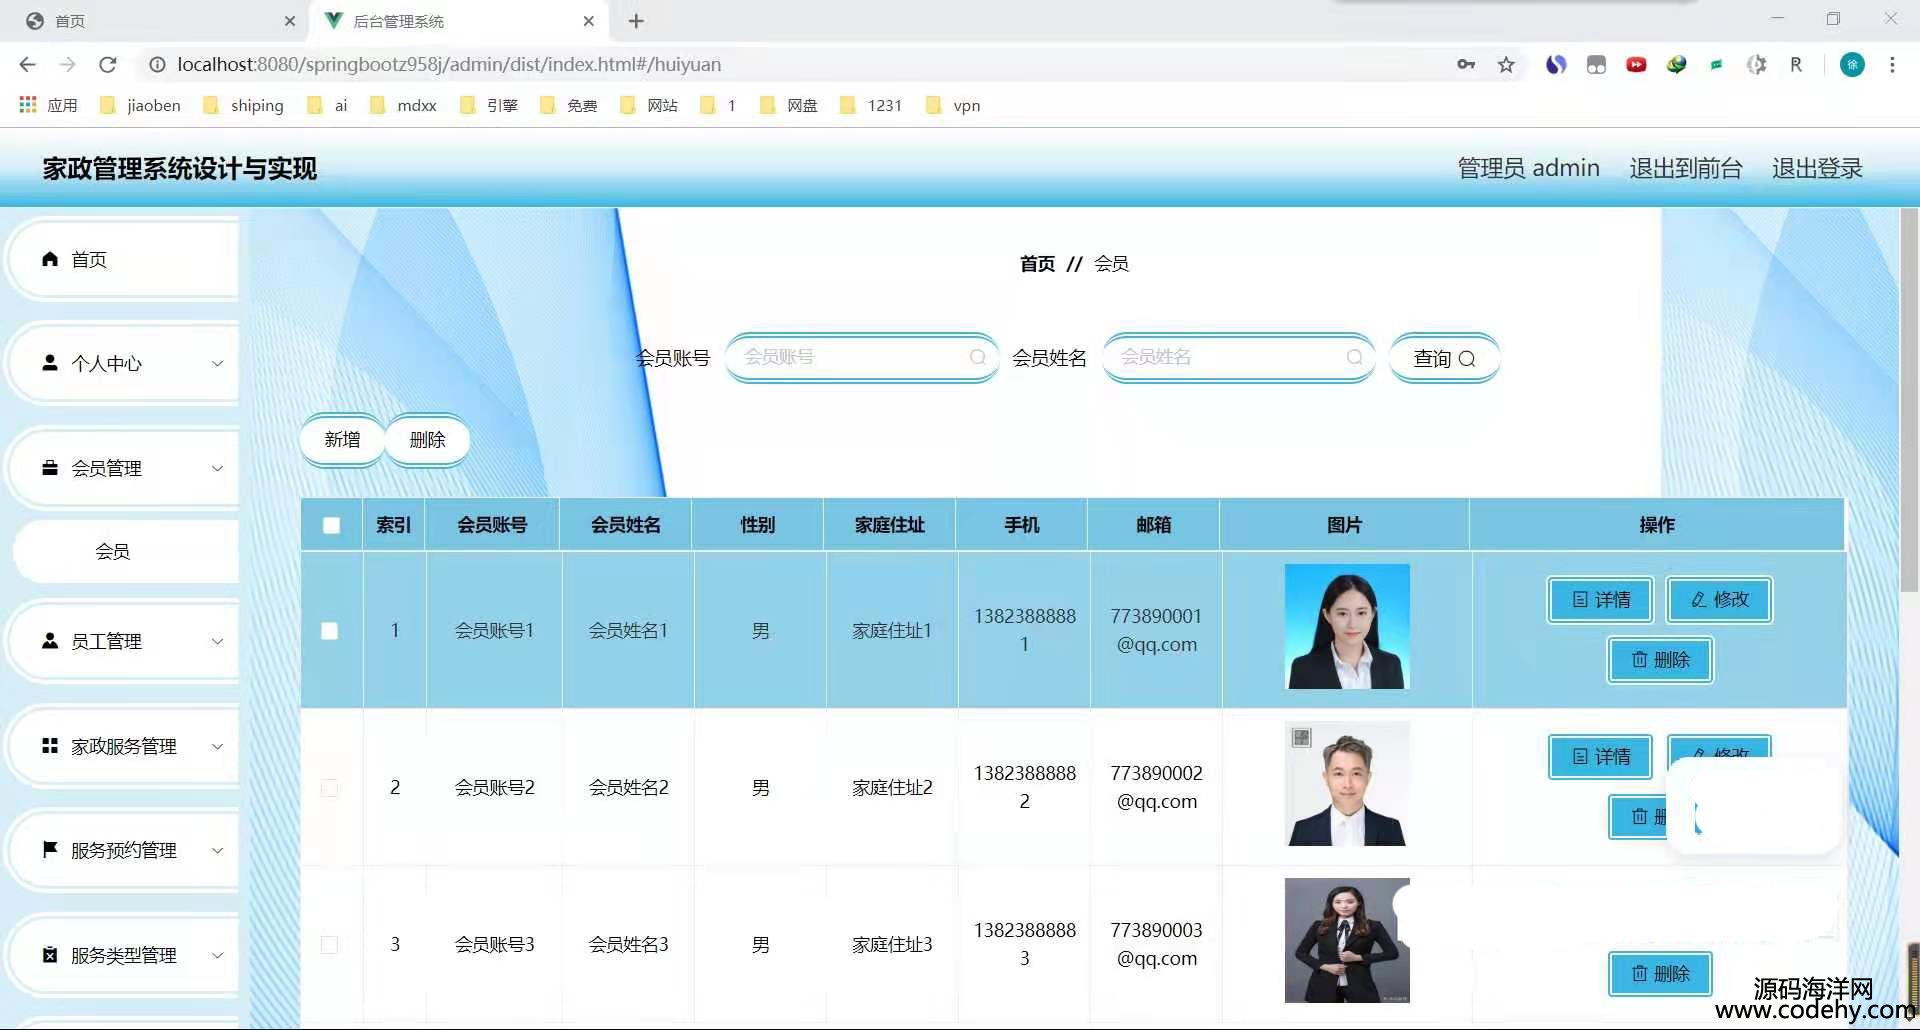The height and width of the screenshot is (1030, 1920).
Task: Click the globe extension icon in toolbar
Action: click(x=1676, y=65)
